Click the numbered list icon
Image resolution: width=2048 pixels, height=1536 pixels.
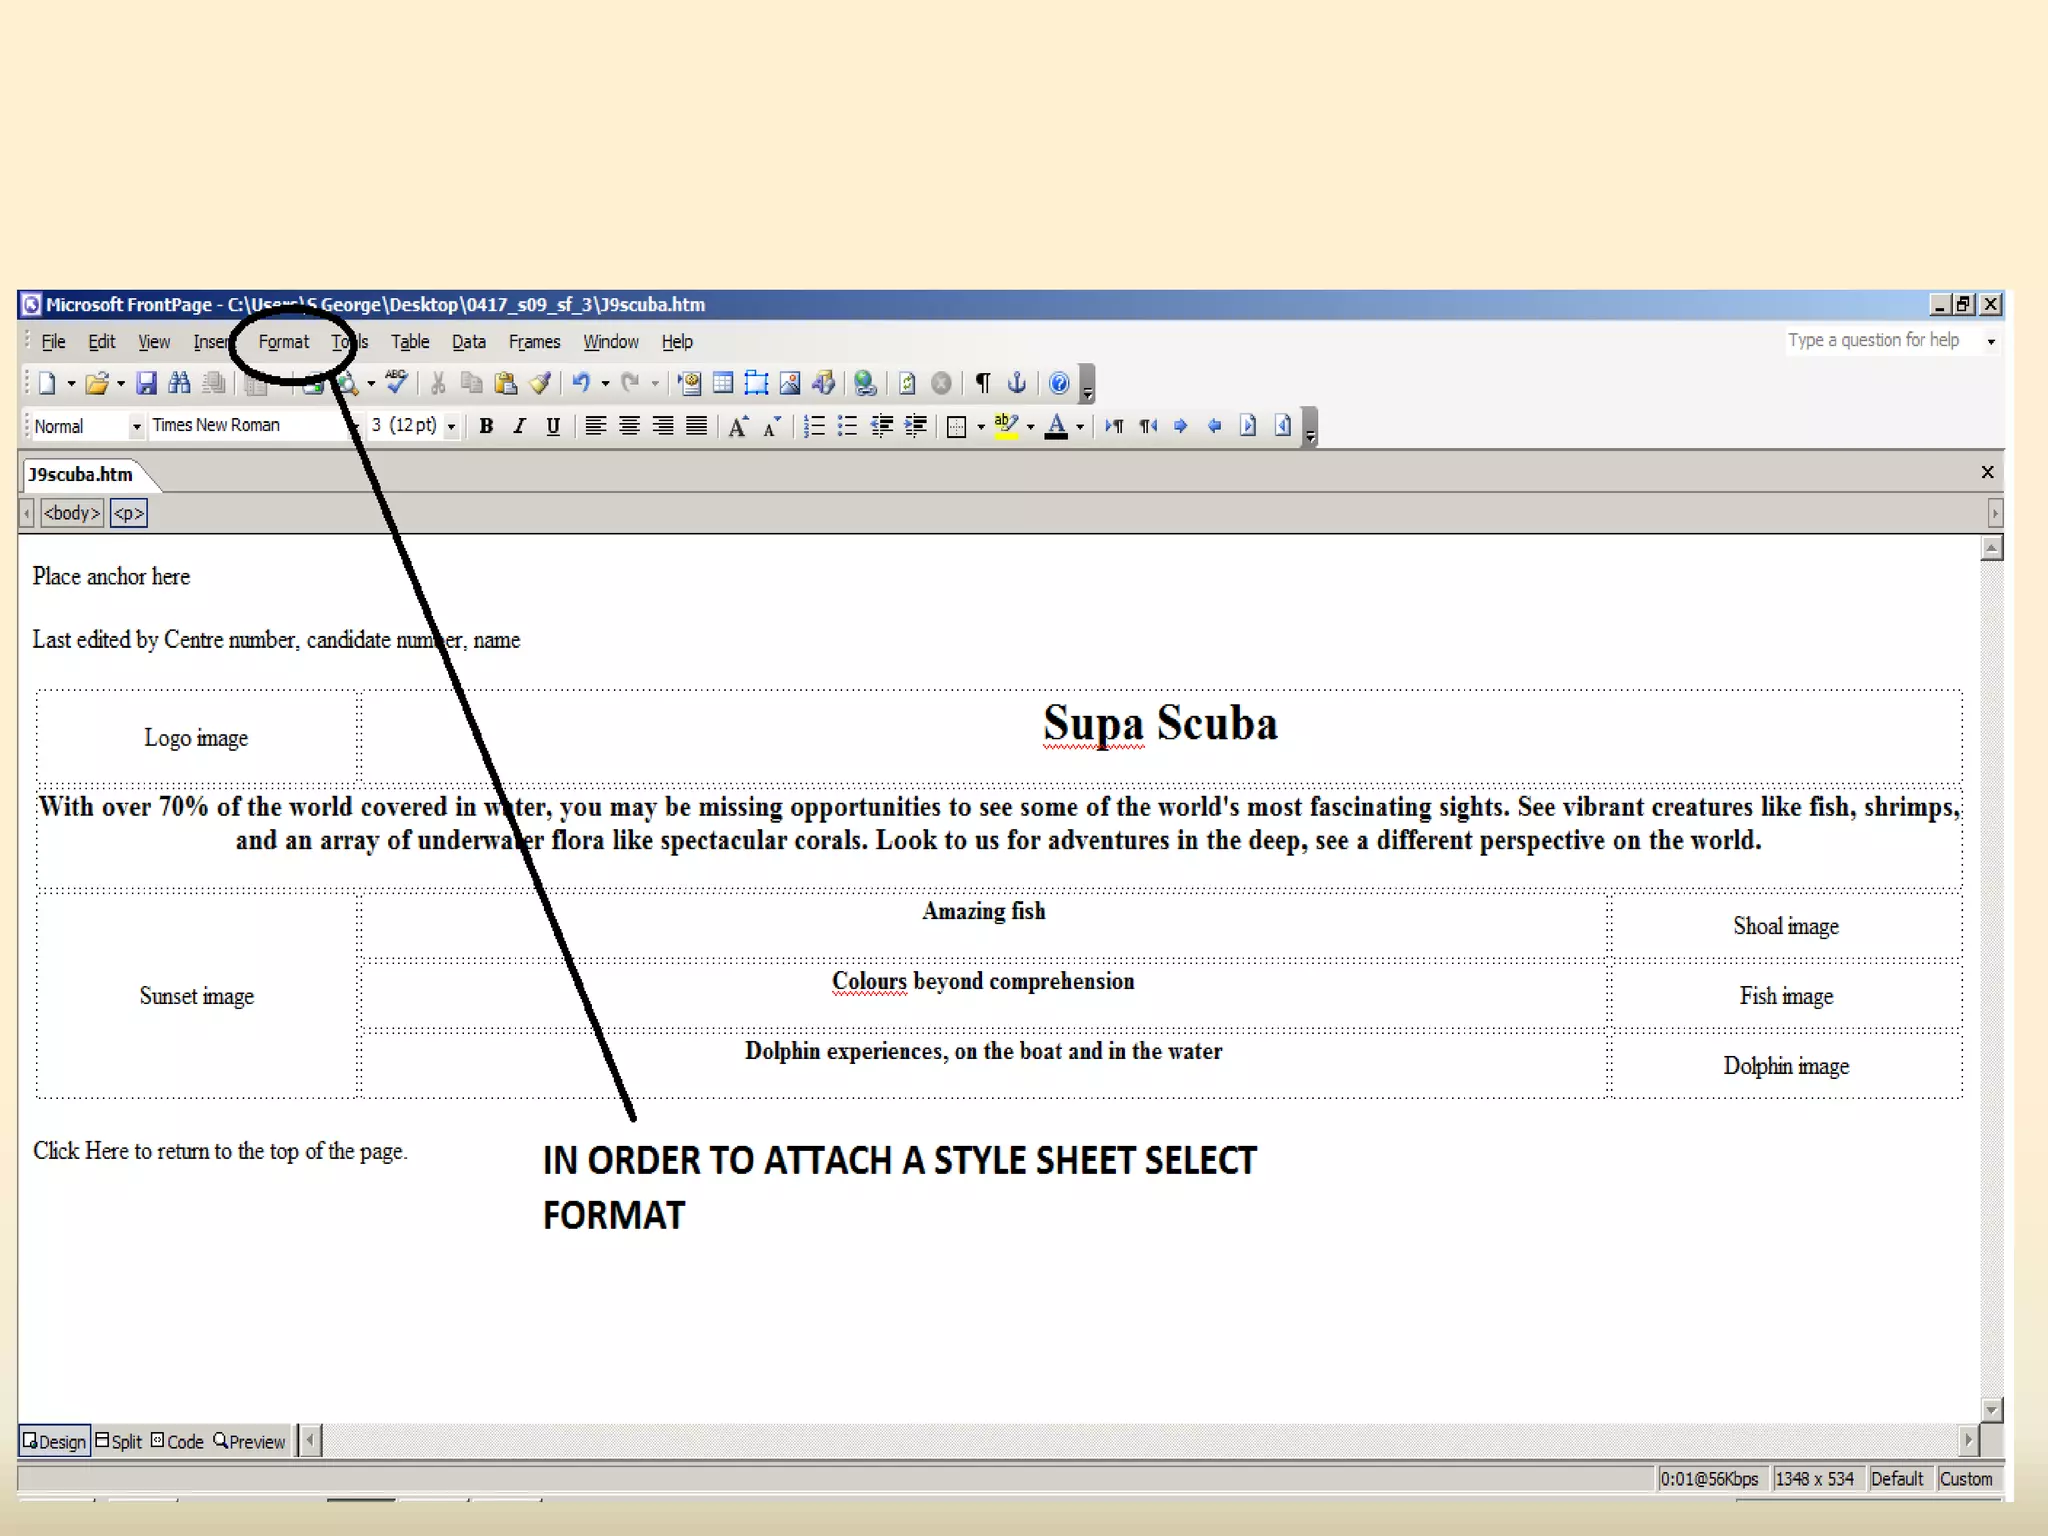click(x=814, y=427)
